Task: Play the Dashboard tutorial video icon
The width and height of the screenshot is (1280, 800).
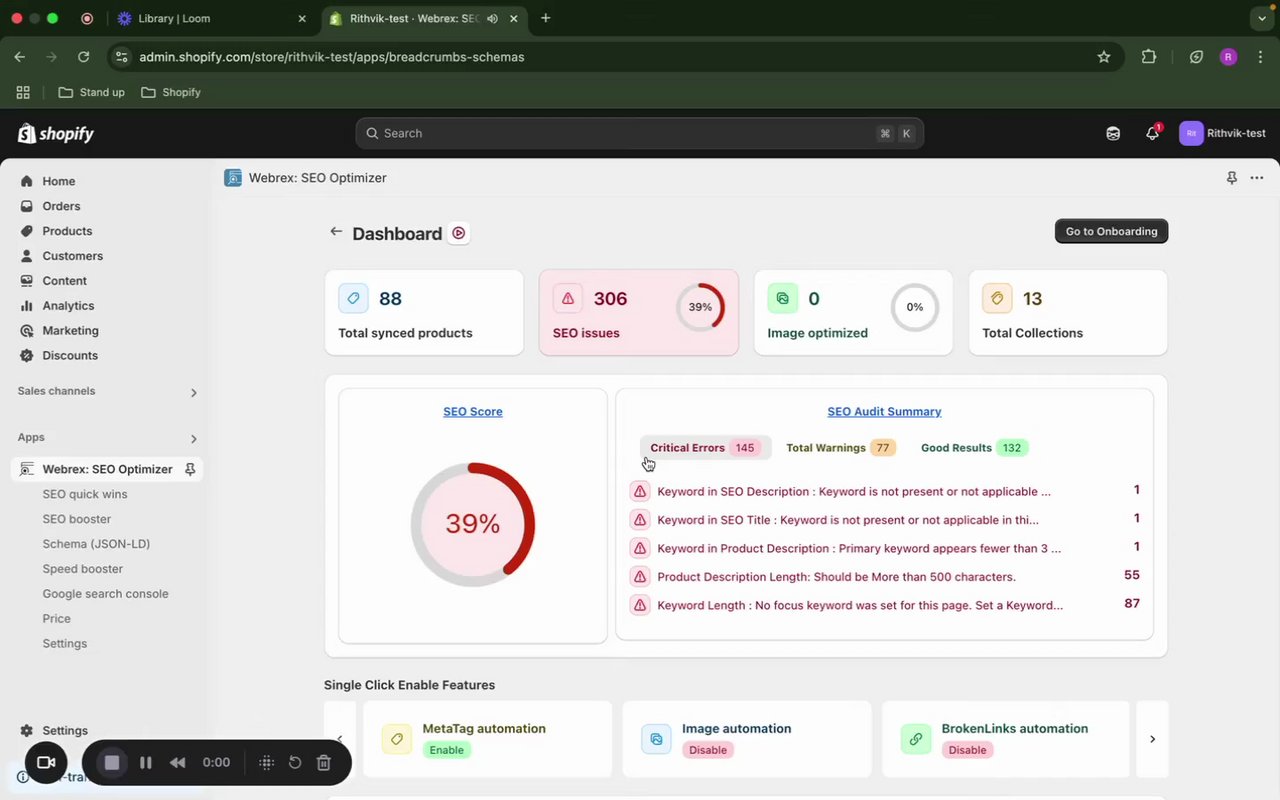Action: click(458, 233)
